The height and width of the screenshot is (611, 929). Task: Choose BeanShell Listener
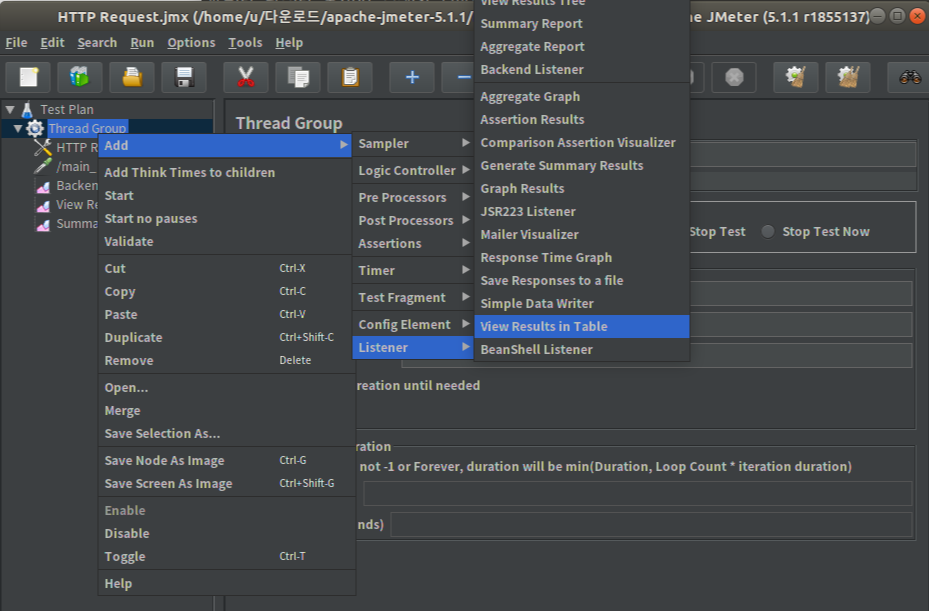[582, 350]
